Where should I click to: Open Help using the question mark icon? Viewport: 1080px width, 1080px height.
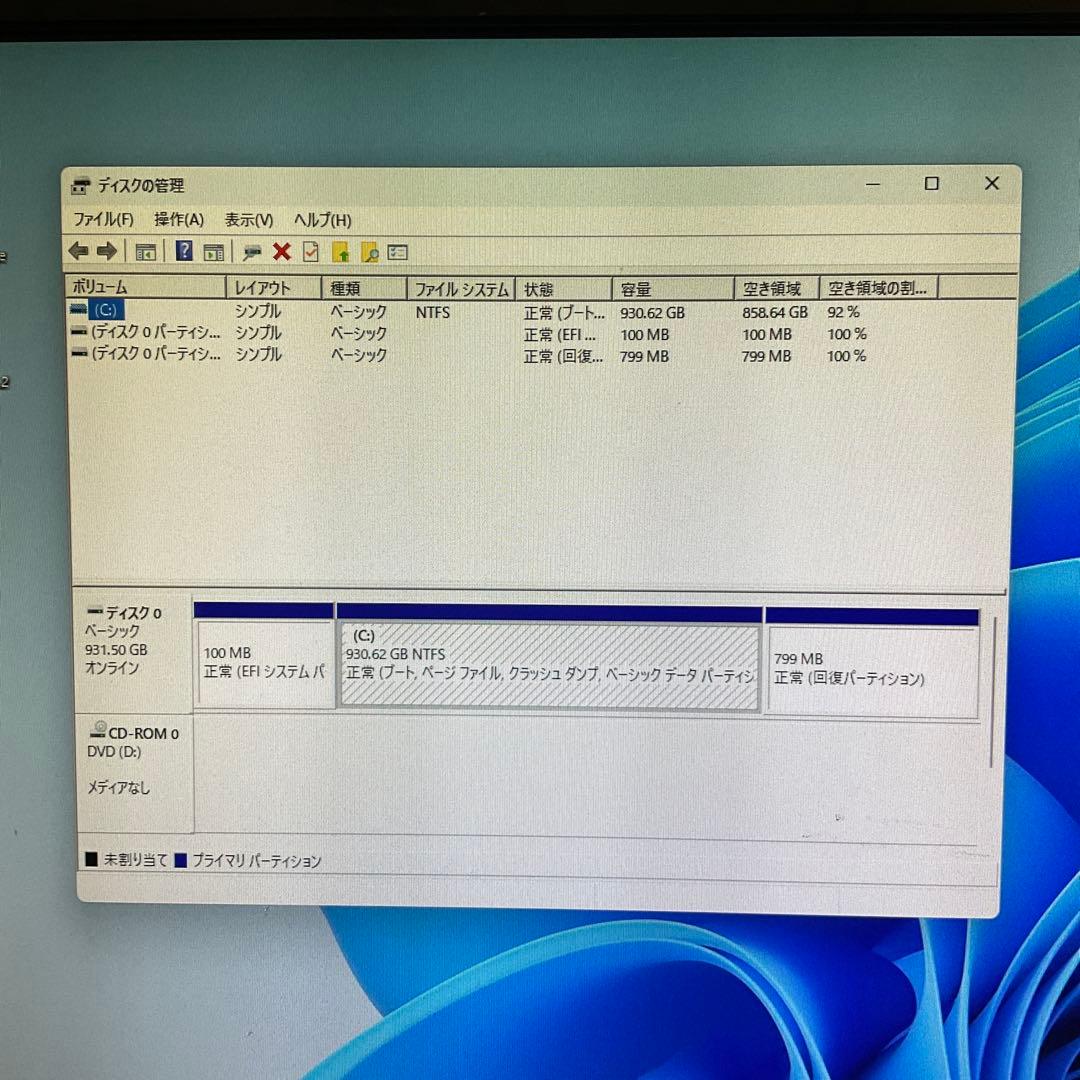pyautogui.click(x=184, y=251)
